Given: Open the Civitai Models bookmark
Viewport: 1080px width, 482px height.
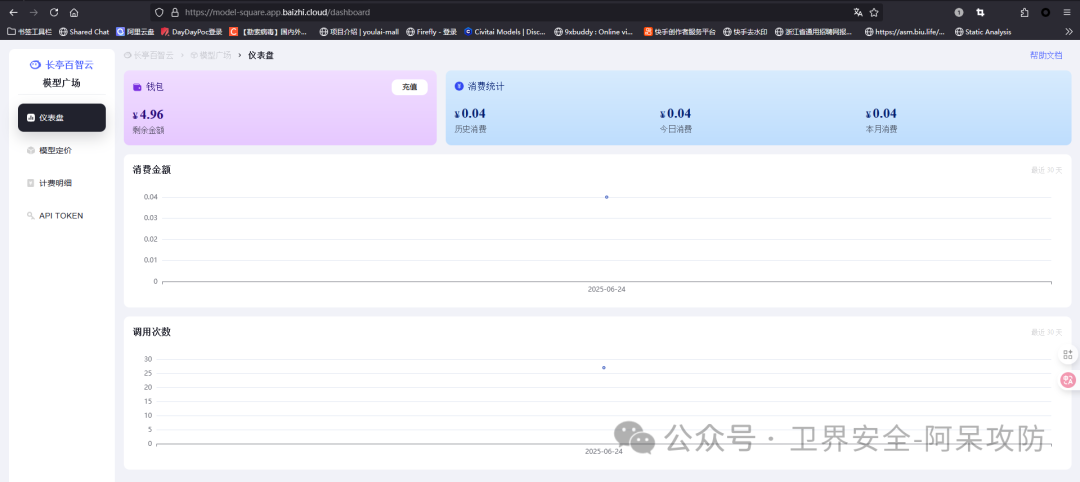Looking at the screenshot, I should pos(506,32).
